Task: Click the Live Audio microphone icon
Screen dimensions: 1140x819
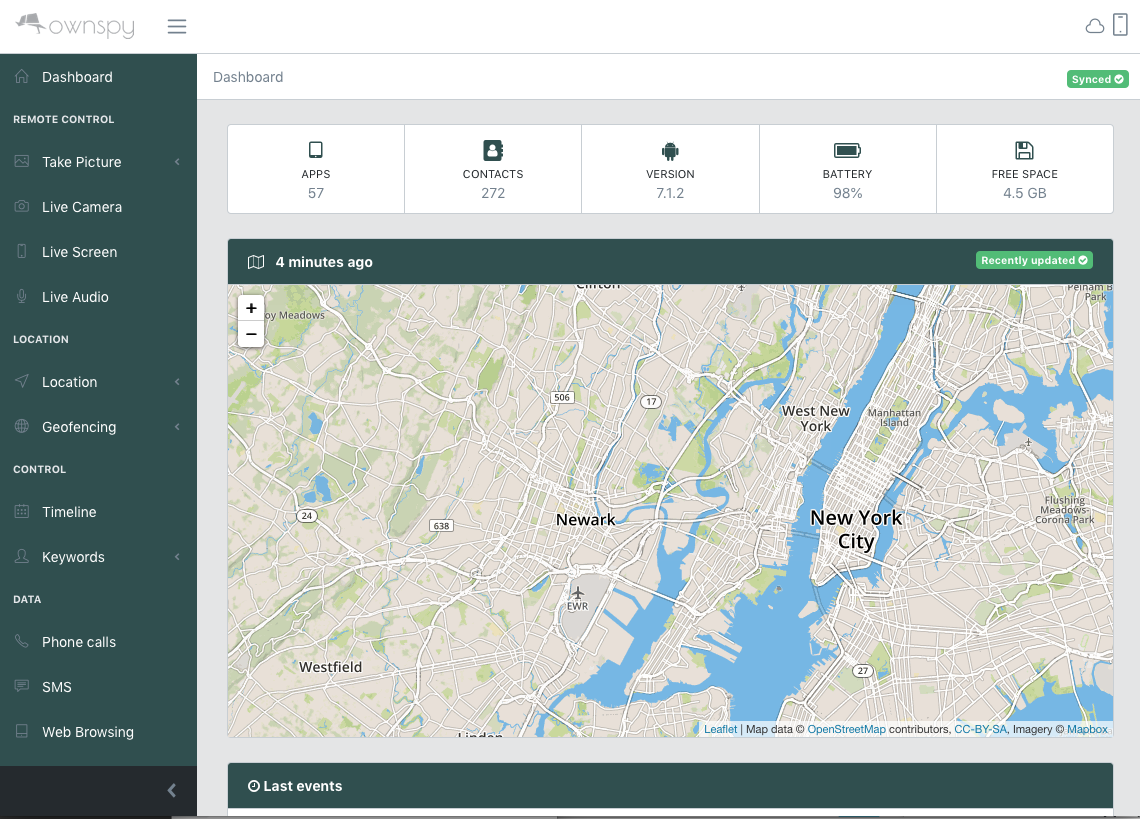Action: coord(22,297)
